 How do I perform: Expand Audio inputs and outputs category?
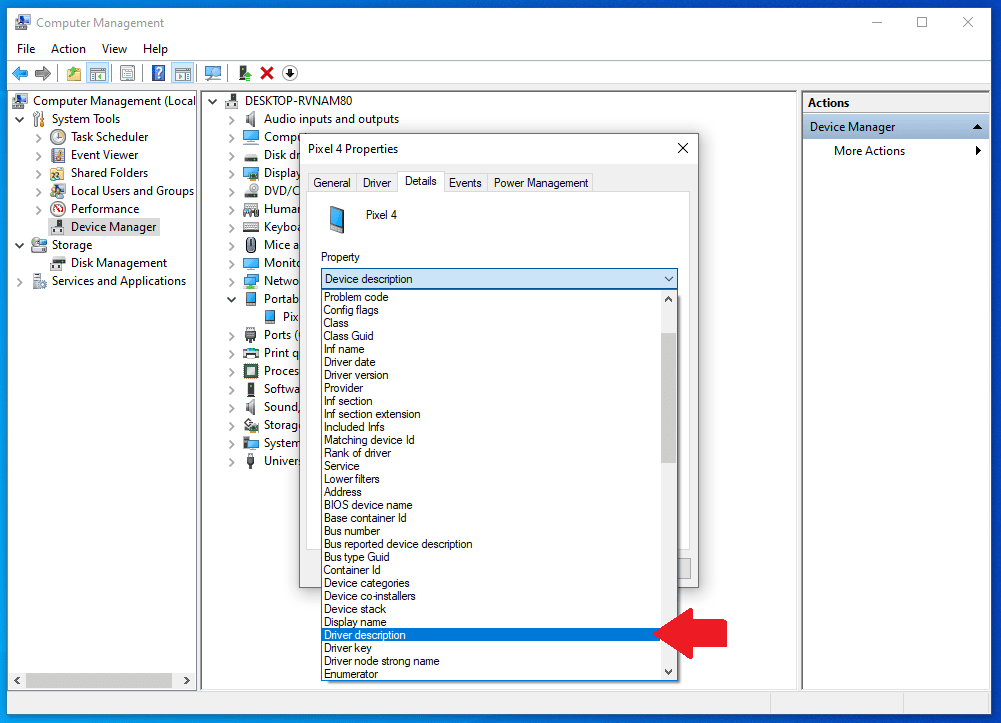[231, 119]
